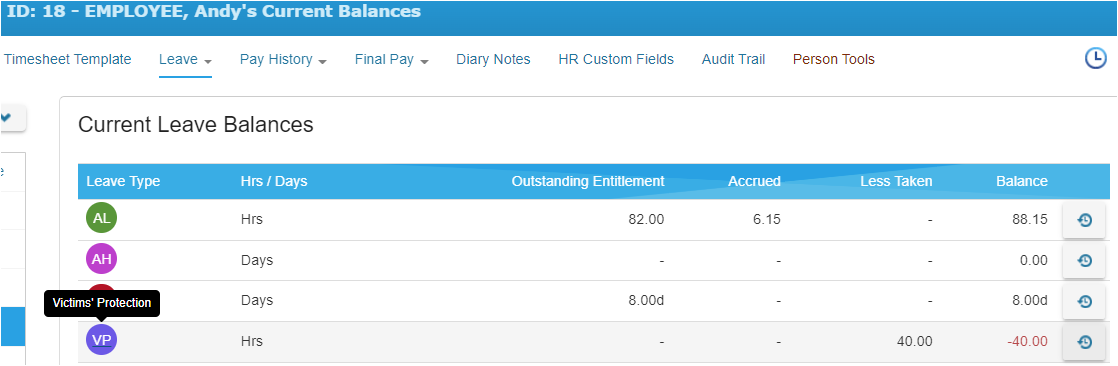This screenshot has width=1118, height=366.
Task: Open the Person Tools link
Action: click(x=834, y=60)
